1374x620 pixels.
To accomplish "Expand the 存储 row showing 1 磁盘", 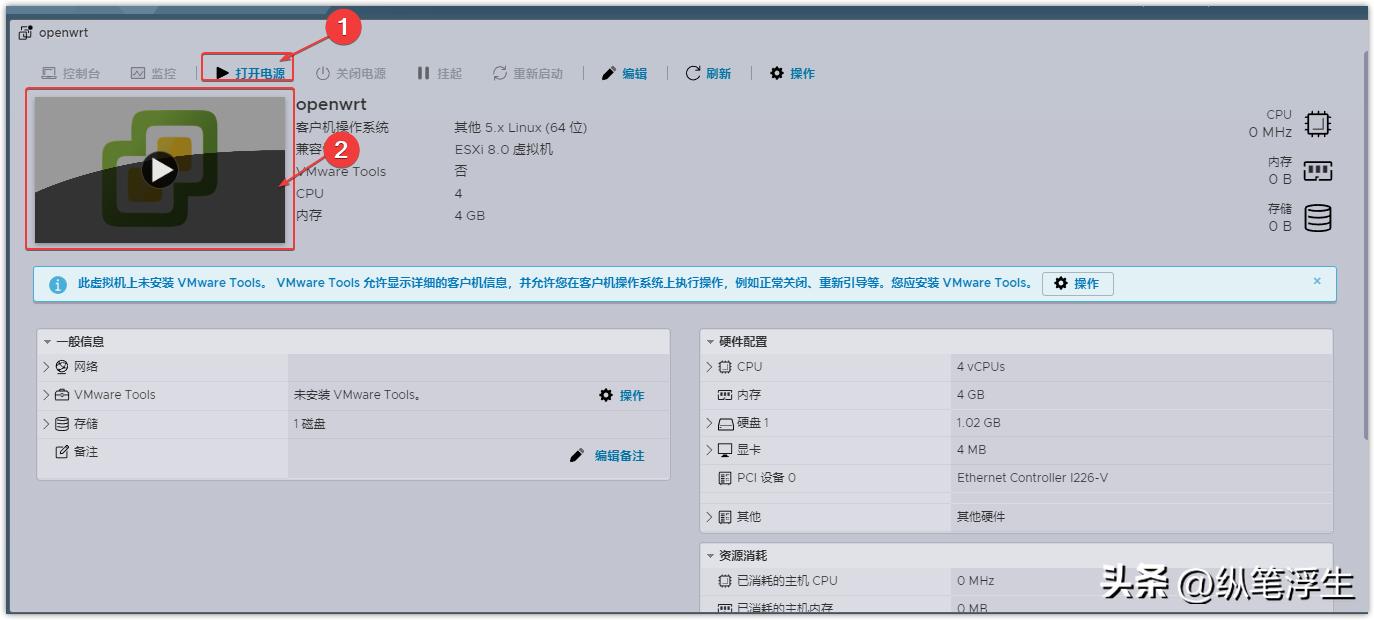I will [46, 422].
